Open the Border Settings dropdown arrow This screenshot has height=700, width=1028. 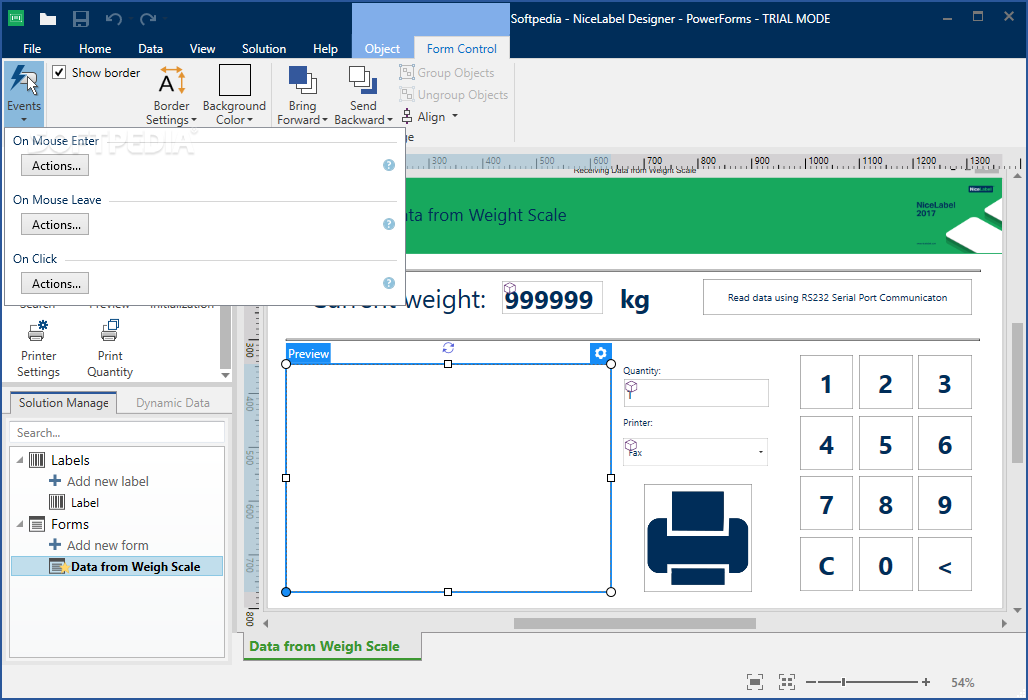(x=193, y=120)
